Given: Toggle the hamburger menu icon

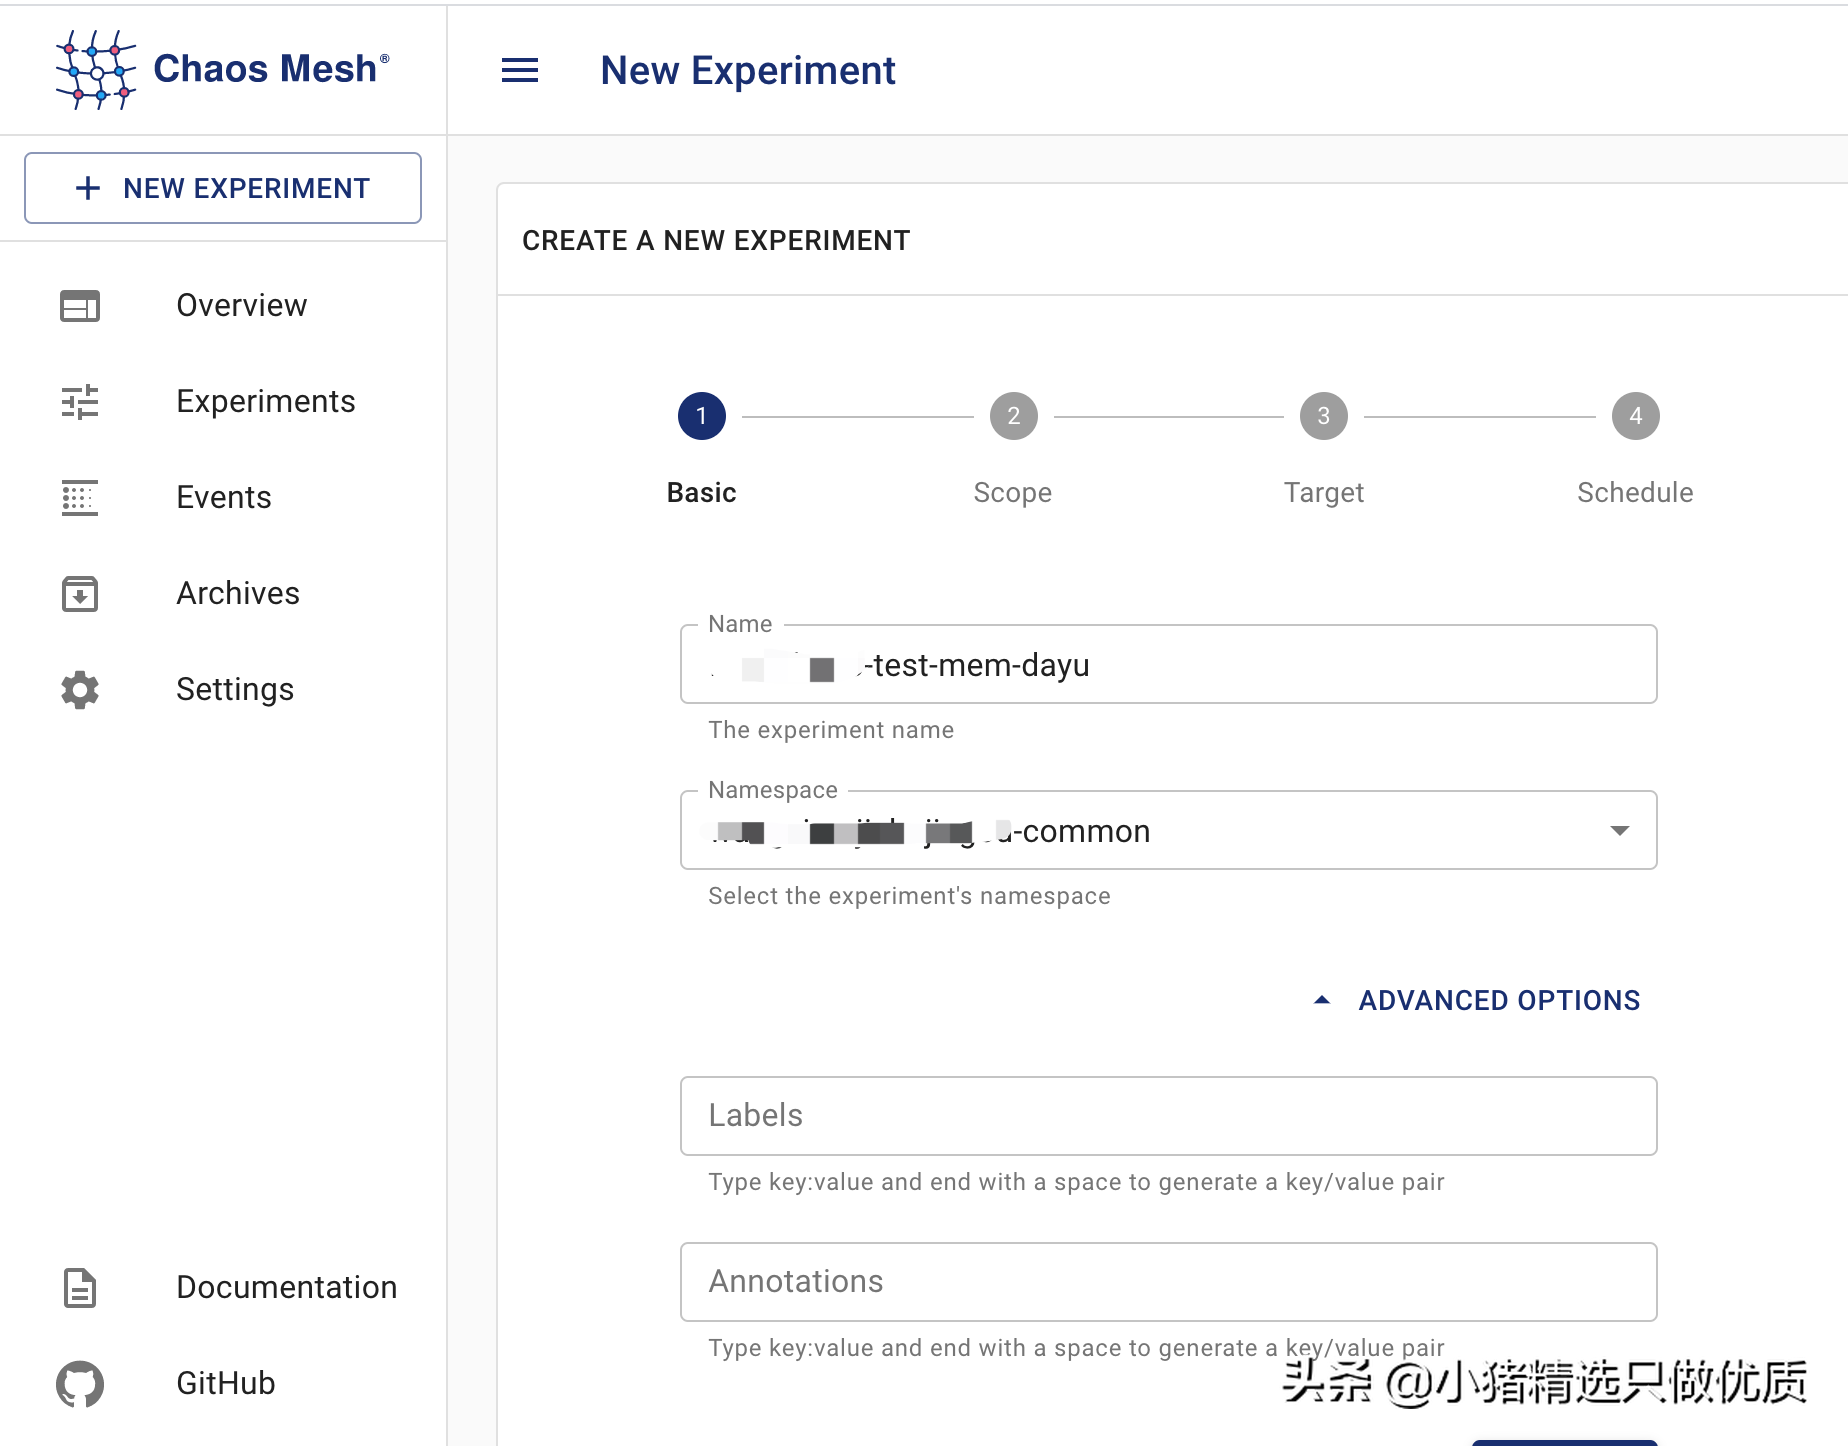Looking at the screenshot, I should click(x=520, y=70).
